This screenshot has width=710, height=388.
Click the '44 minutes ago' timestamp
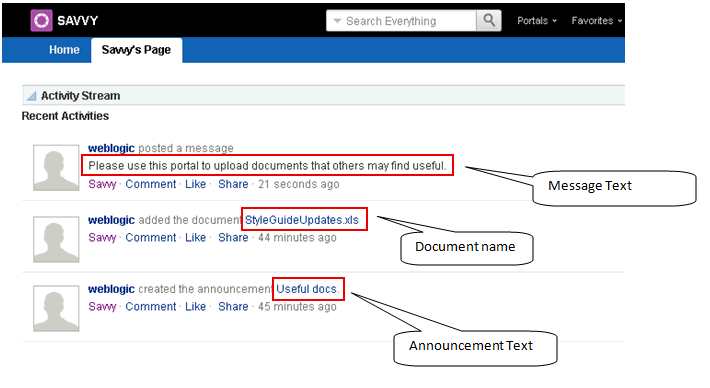(x=297, y=238)
